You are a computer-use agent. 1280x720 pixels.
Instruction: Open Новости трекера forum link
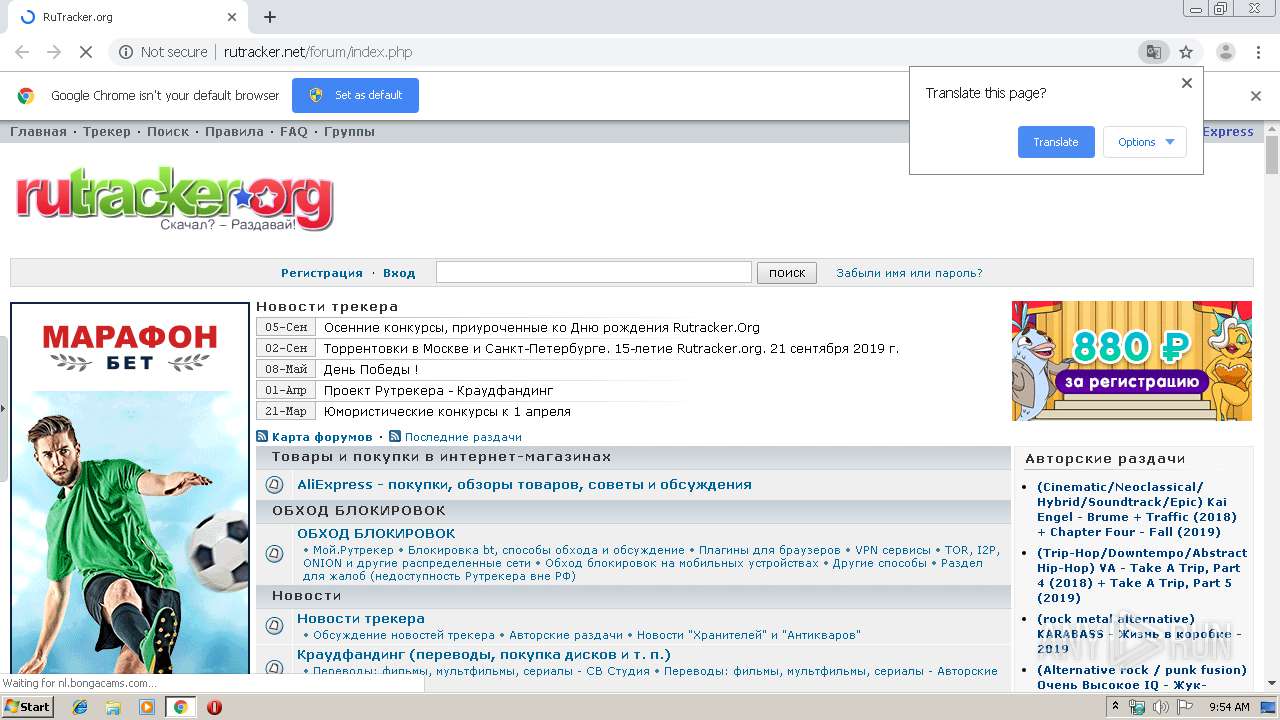pos(361,618)
